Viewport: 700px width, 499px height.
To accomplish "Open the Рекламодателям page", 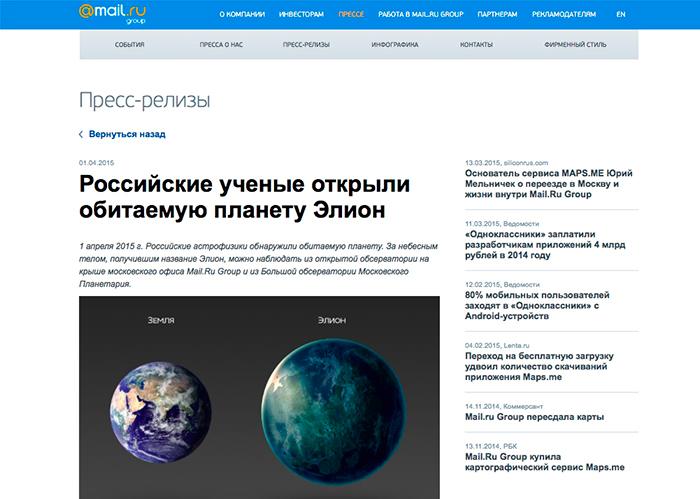I will [561, 15].
